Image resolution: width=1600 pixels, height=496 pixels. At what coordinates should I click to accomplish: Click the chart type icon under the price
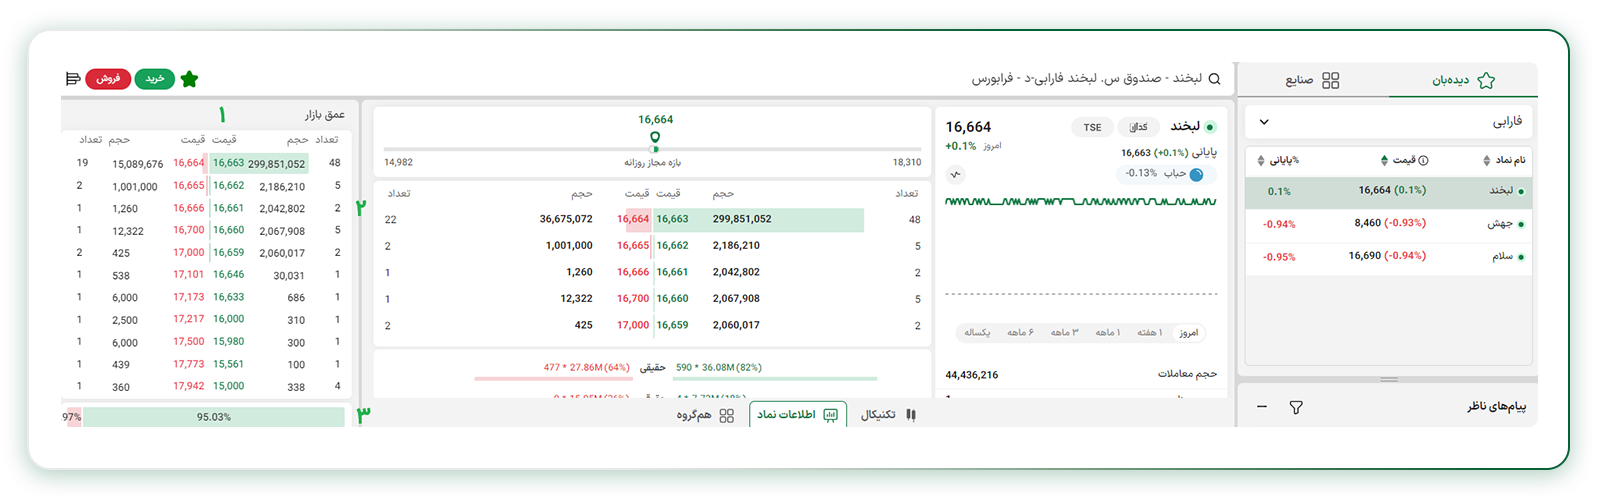pos(955,174)
